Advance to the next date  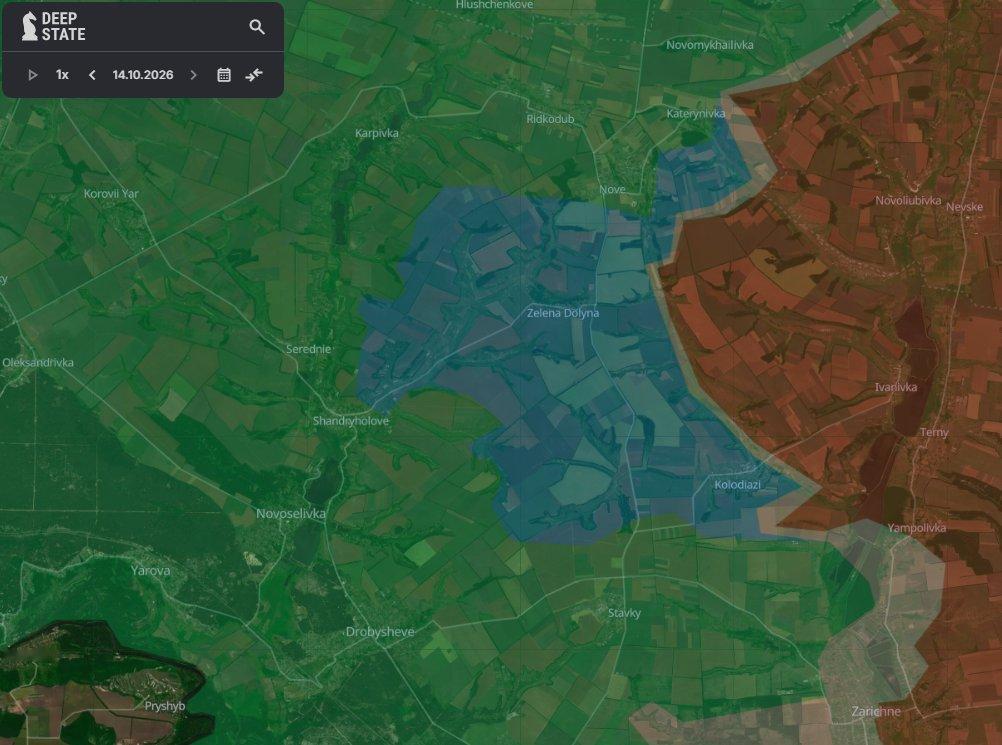click(x=194, y=75)
